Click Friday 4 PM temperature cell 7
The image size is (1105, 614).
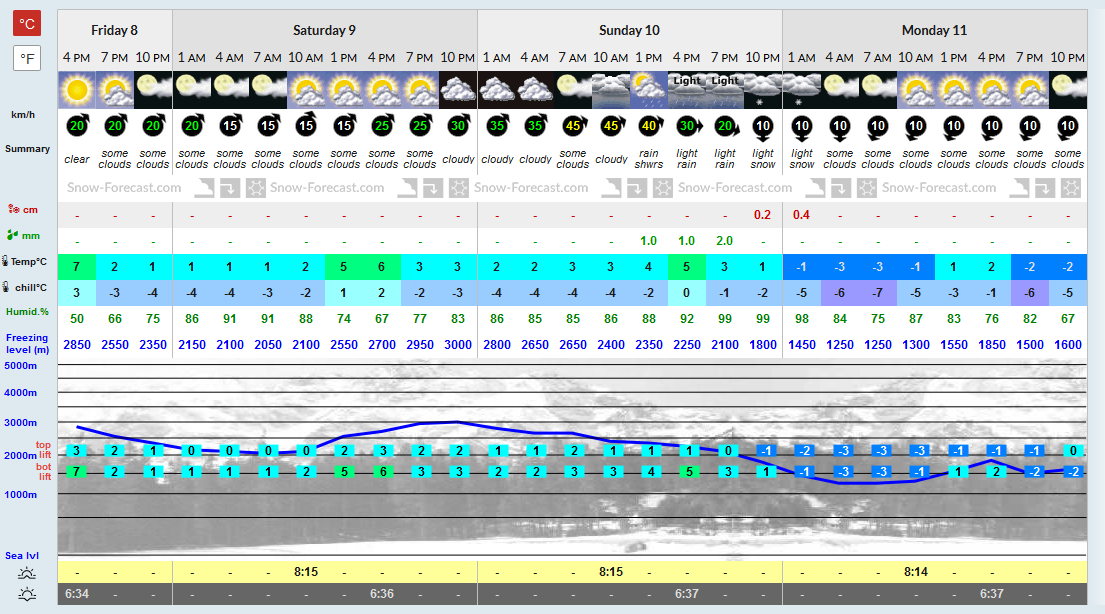click(77, 267)
